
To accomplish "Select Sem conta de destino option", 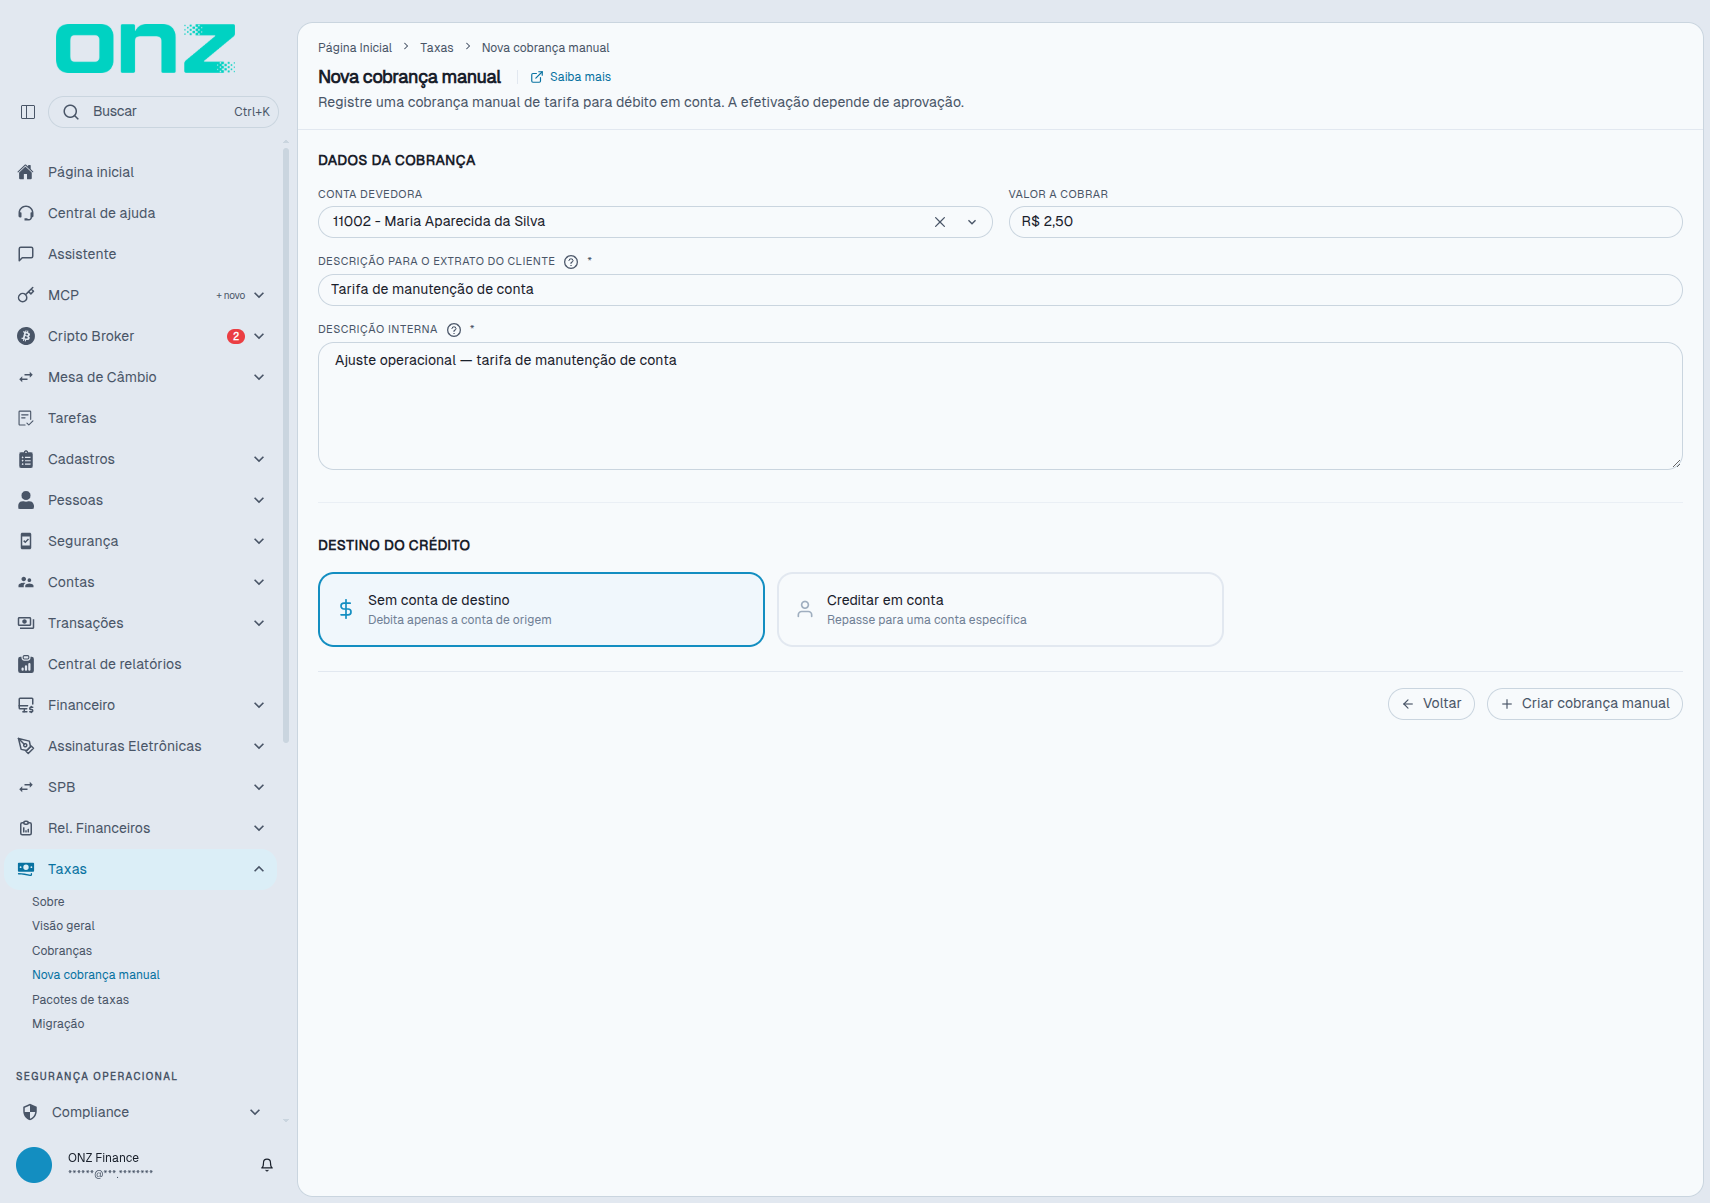I will click(541, 610).
